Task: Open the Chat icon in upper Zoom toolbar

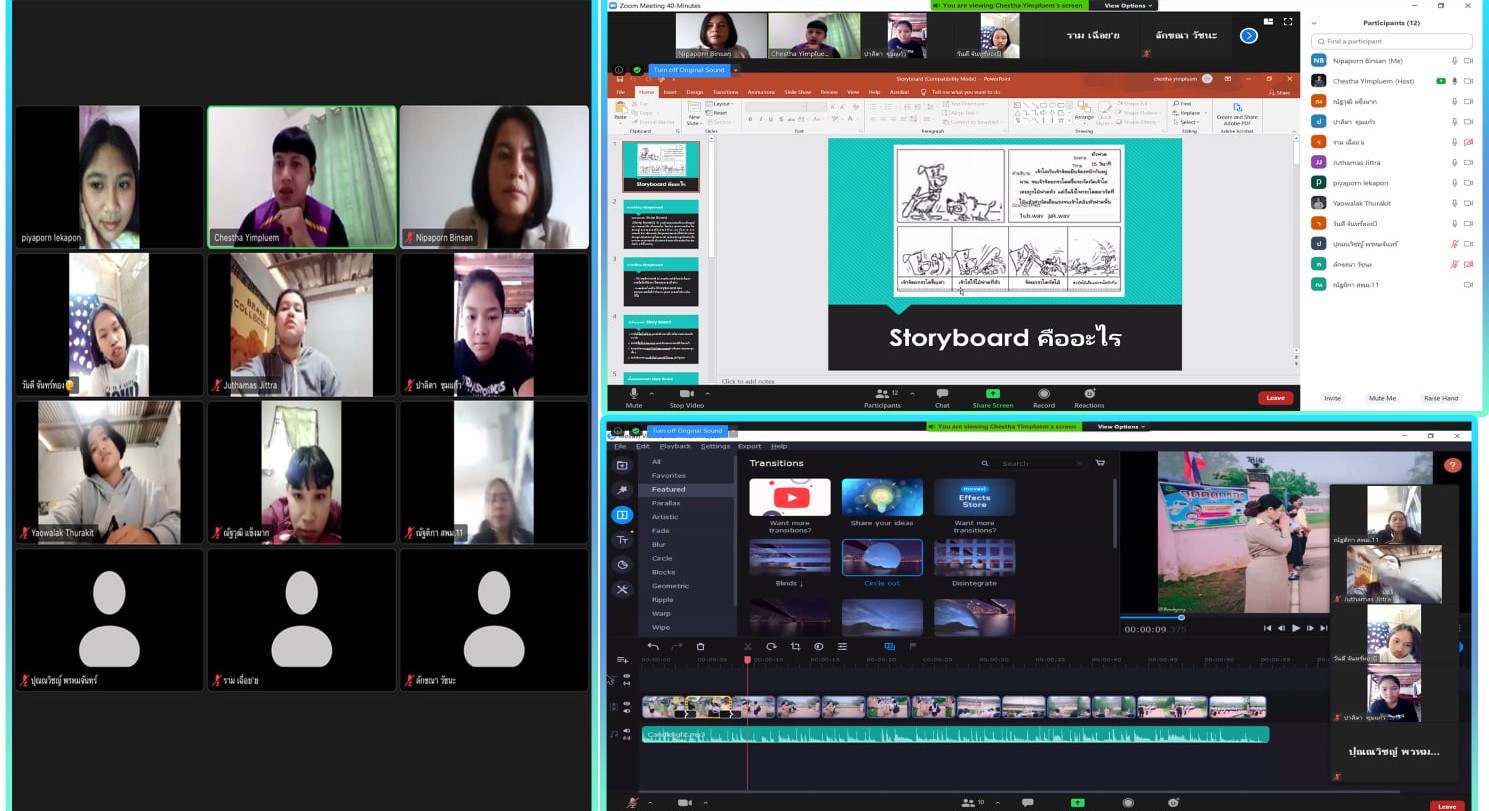Action: pyautogui.click(x=942, y=394)
